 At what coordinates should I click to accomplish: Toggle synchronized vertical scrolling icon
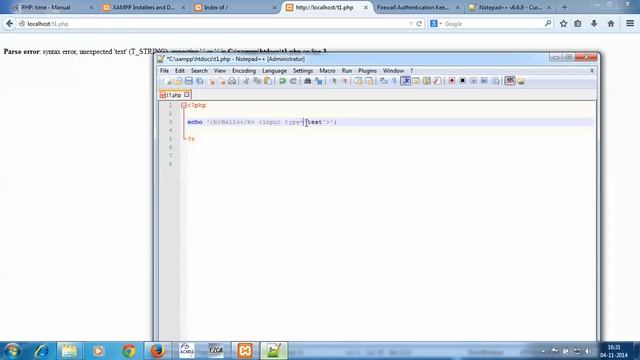[x=358, y=81]
